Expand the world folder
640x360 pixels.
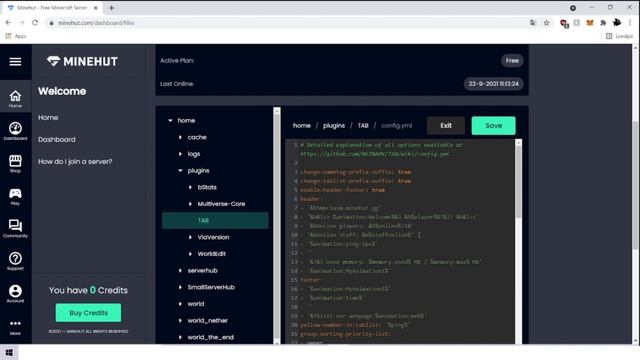pos(180,304)
